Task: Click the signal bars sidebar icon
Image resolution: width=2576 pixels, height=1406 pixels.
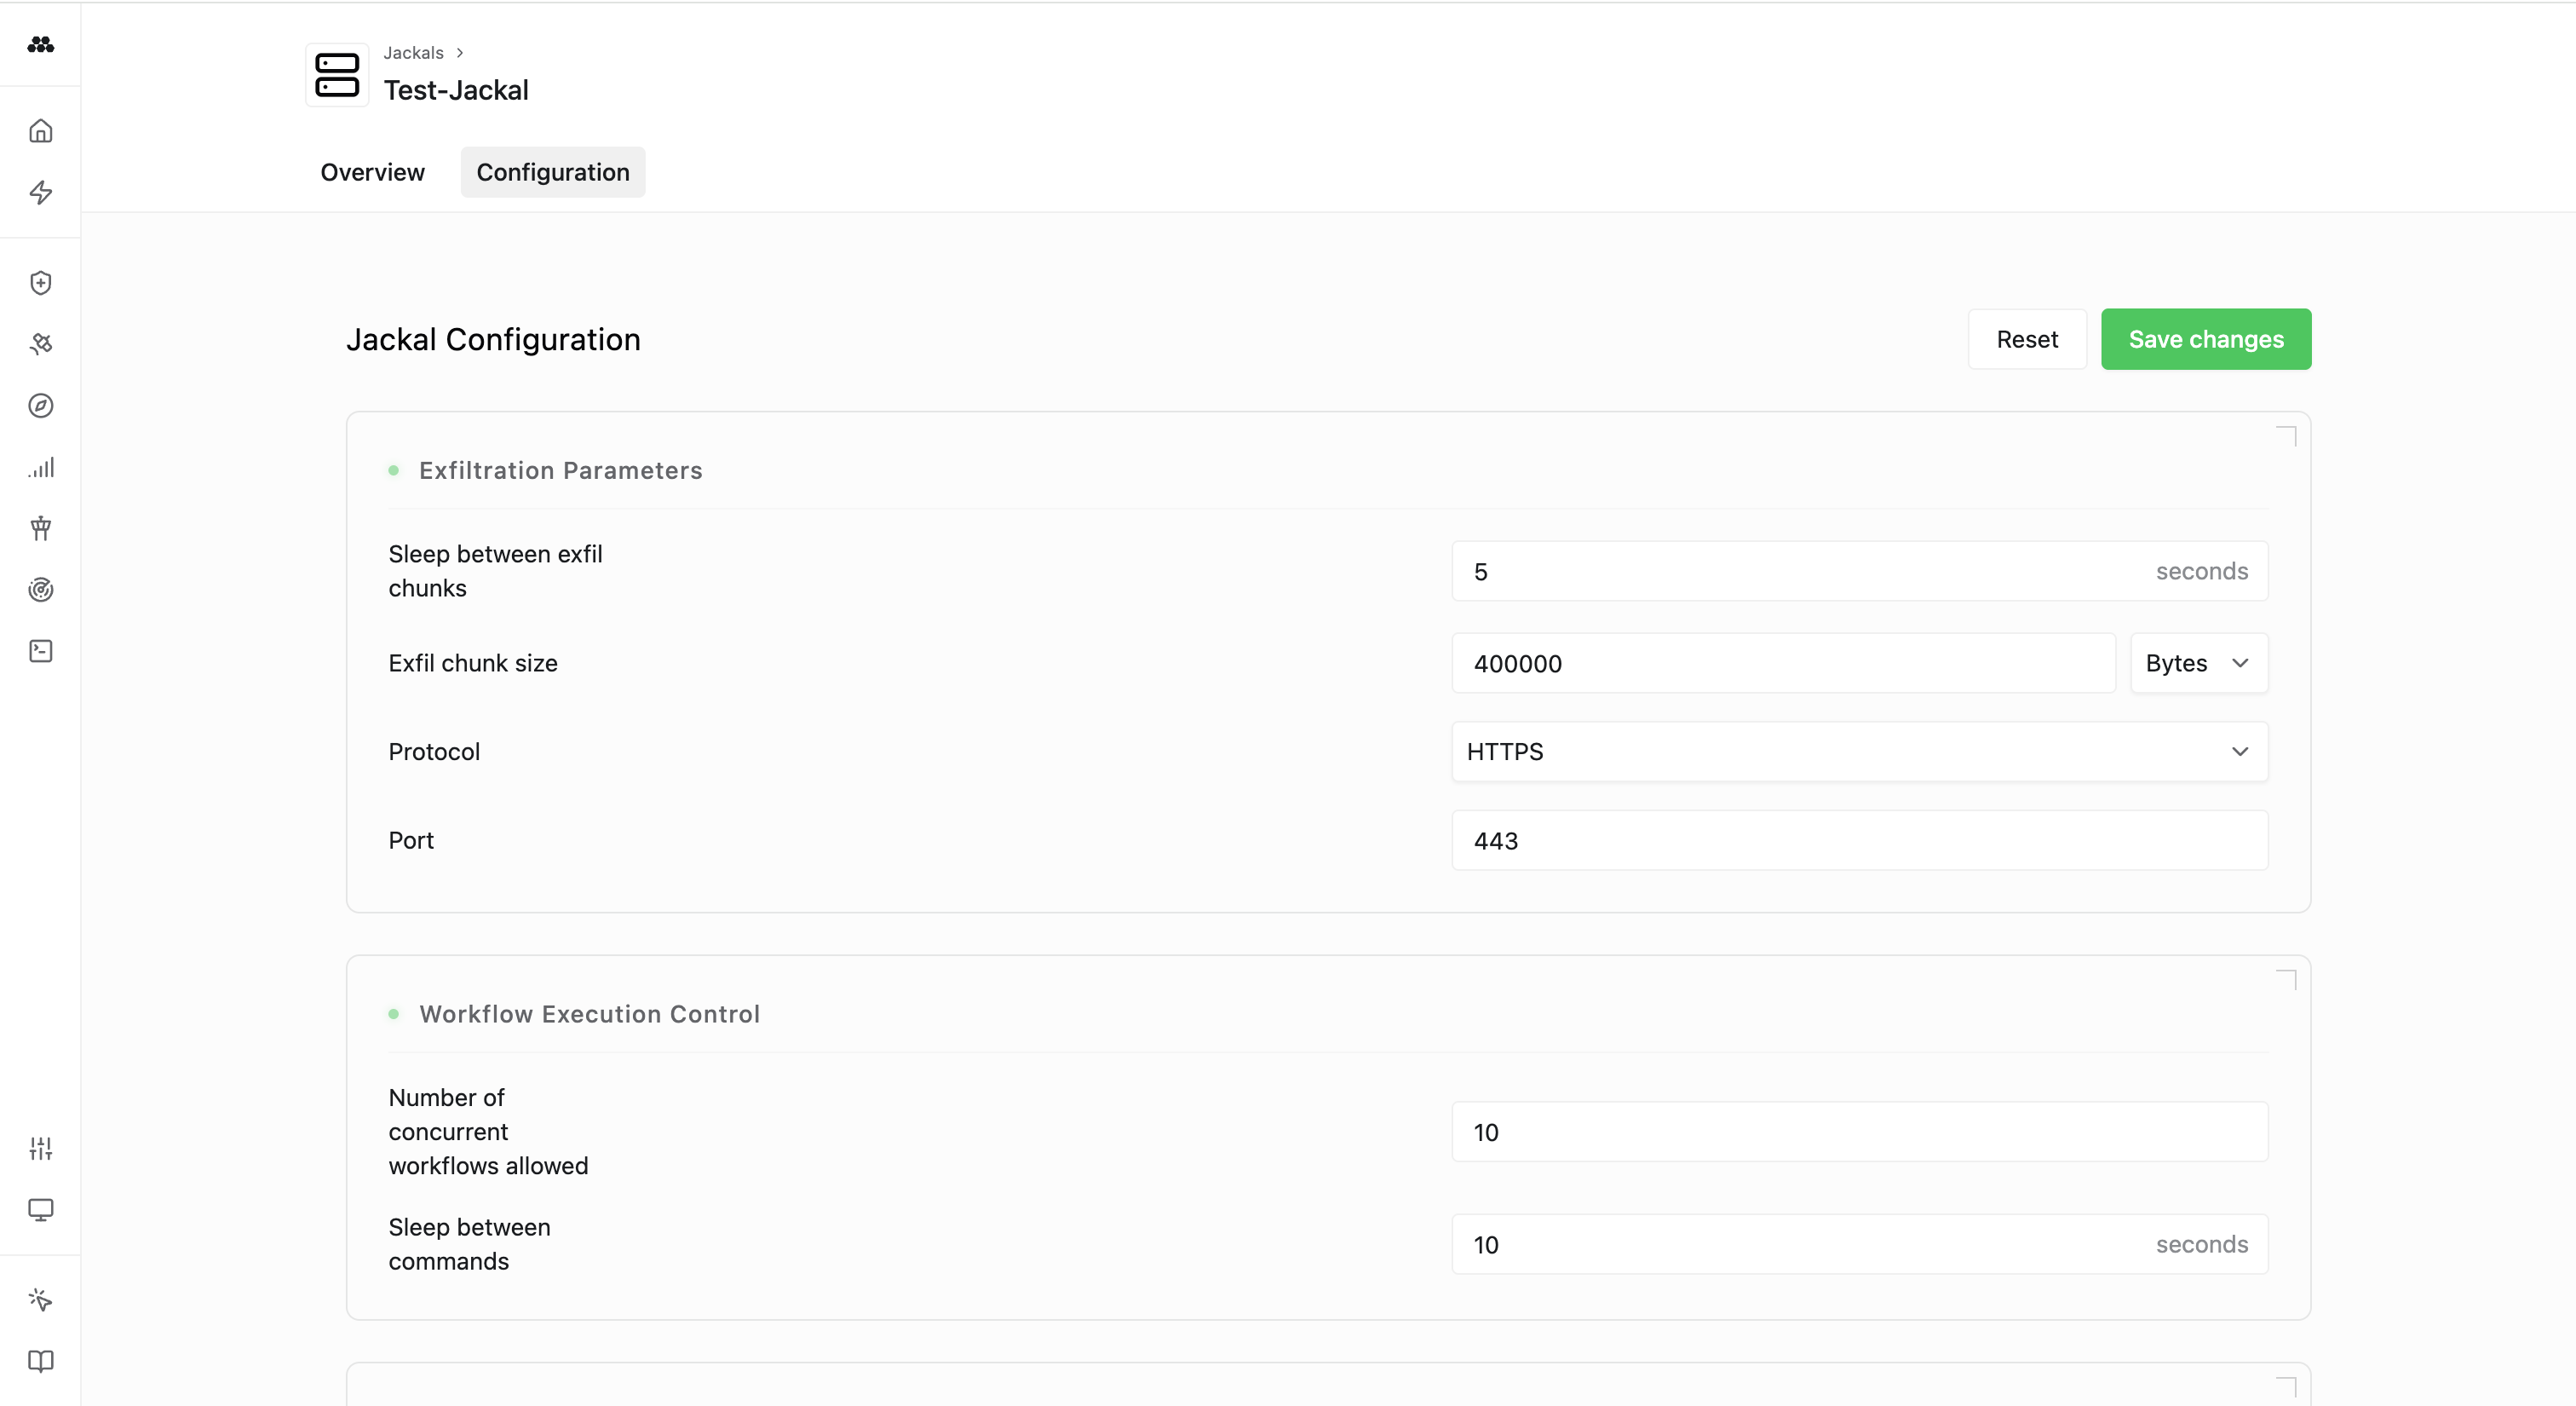Action: 40,467
